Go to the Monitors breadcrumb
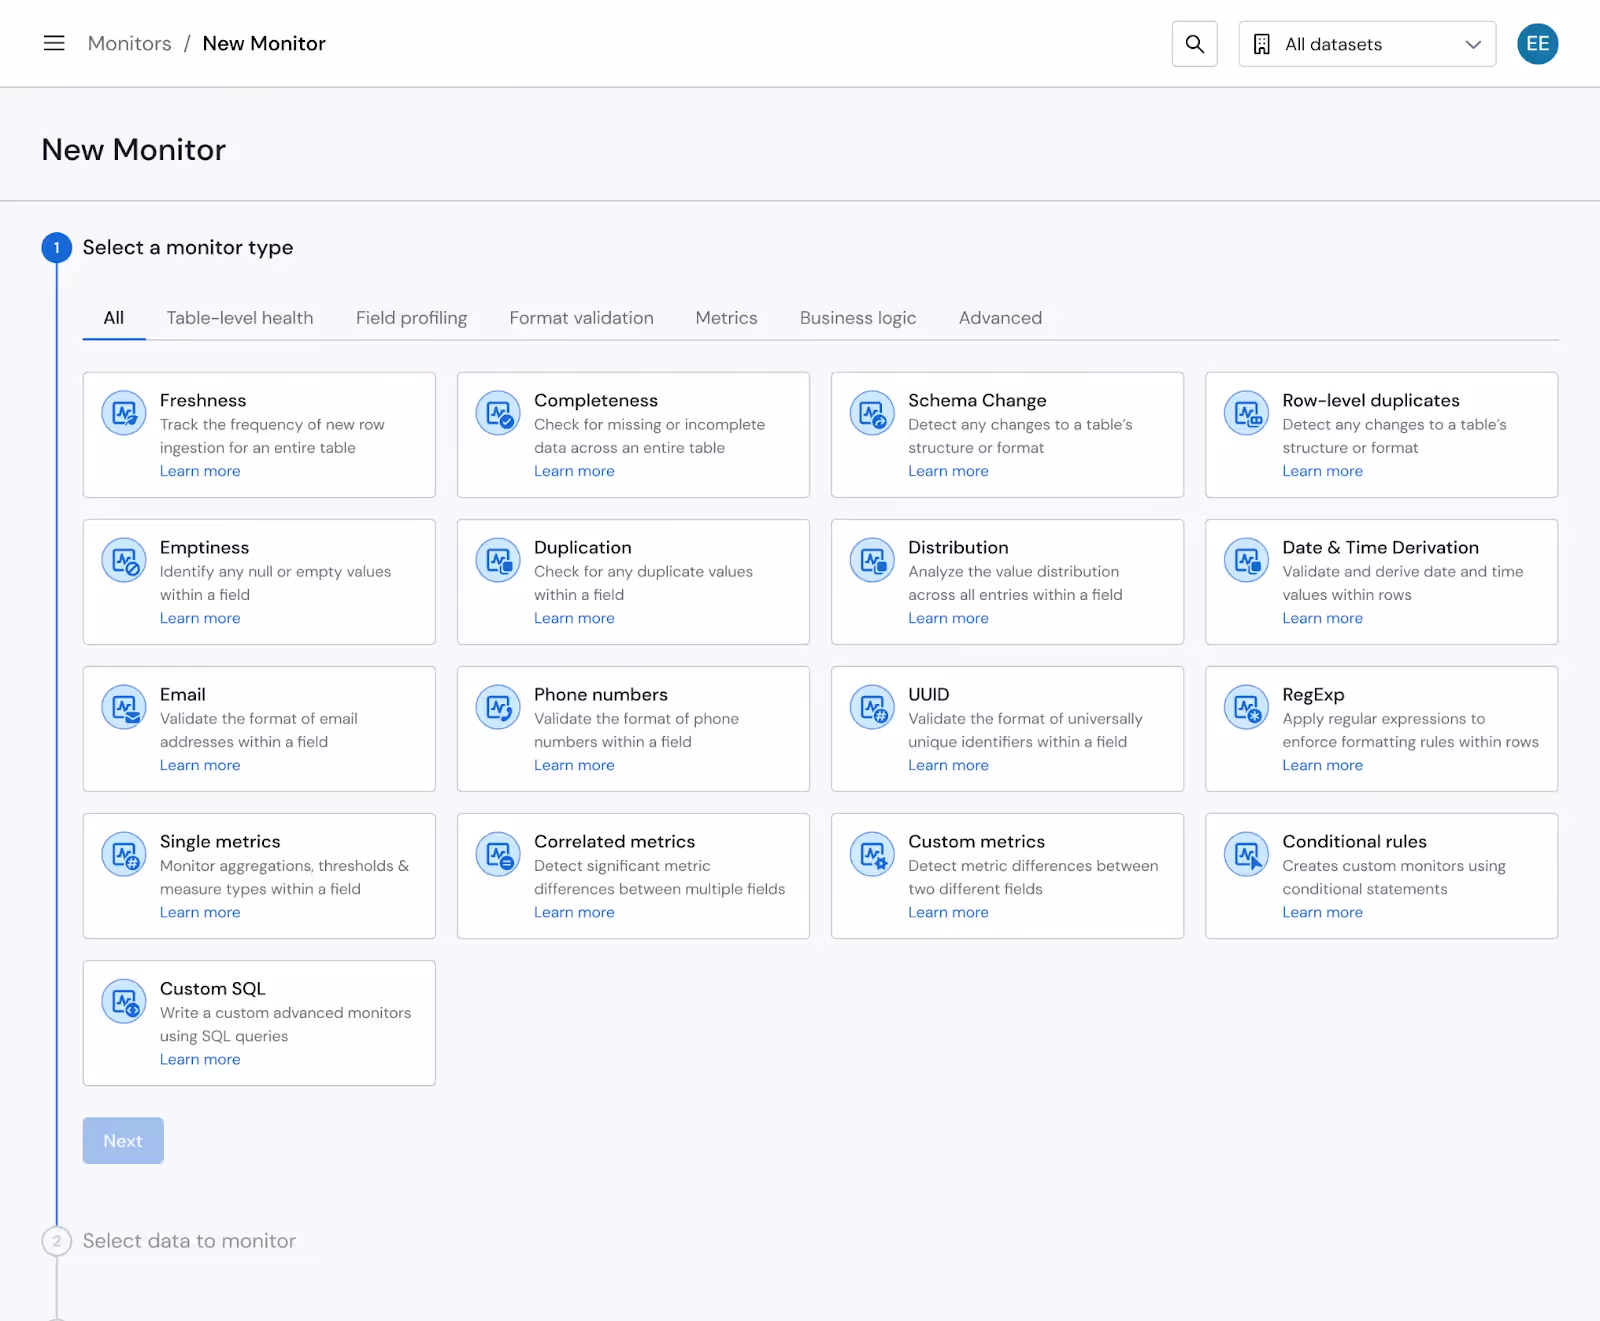The height and width of the screenshot is (1321, 1600). [130, 43]
